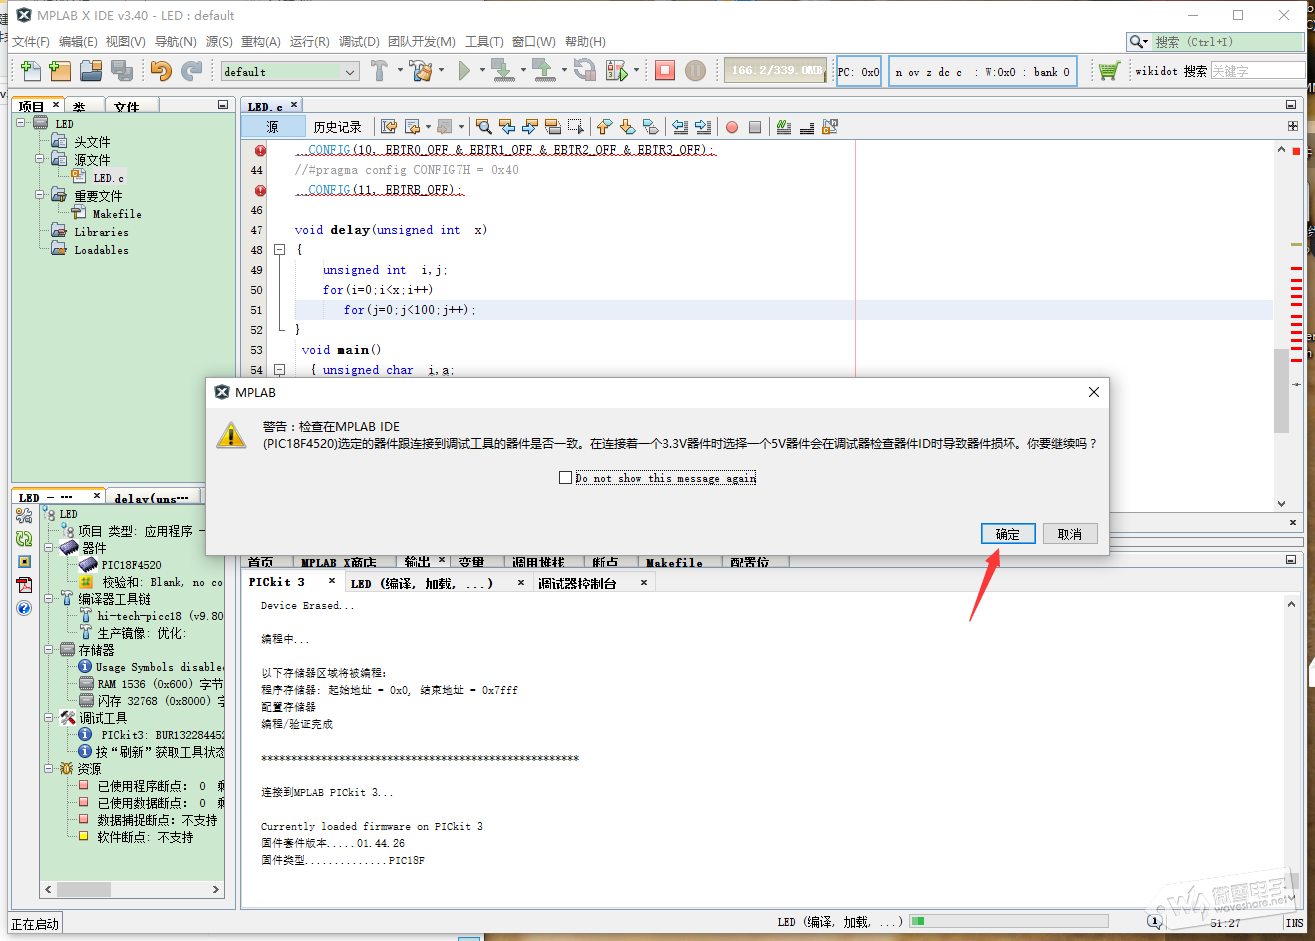Screen dimensions: 1315x941
Task: Expand the 源文件 folder node
Action: point(40,160)
